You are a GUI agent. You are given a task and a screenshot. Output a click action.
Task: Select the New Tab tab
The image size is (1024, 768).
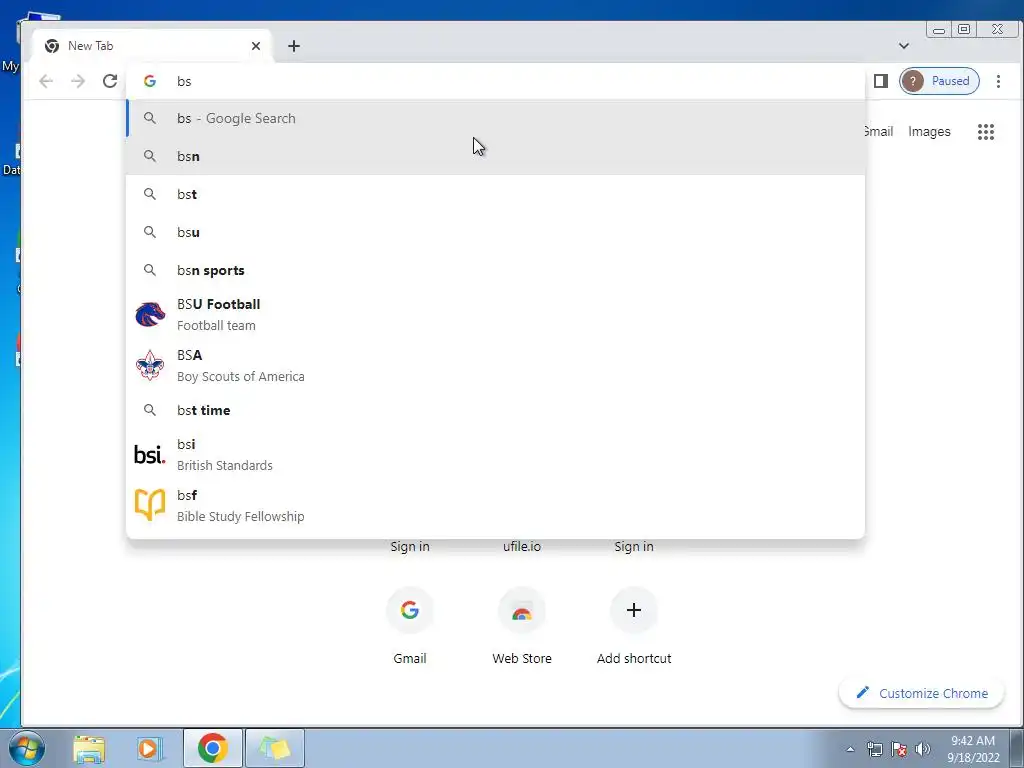coord(152,46)
